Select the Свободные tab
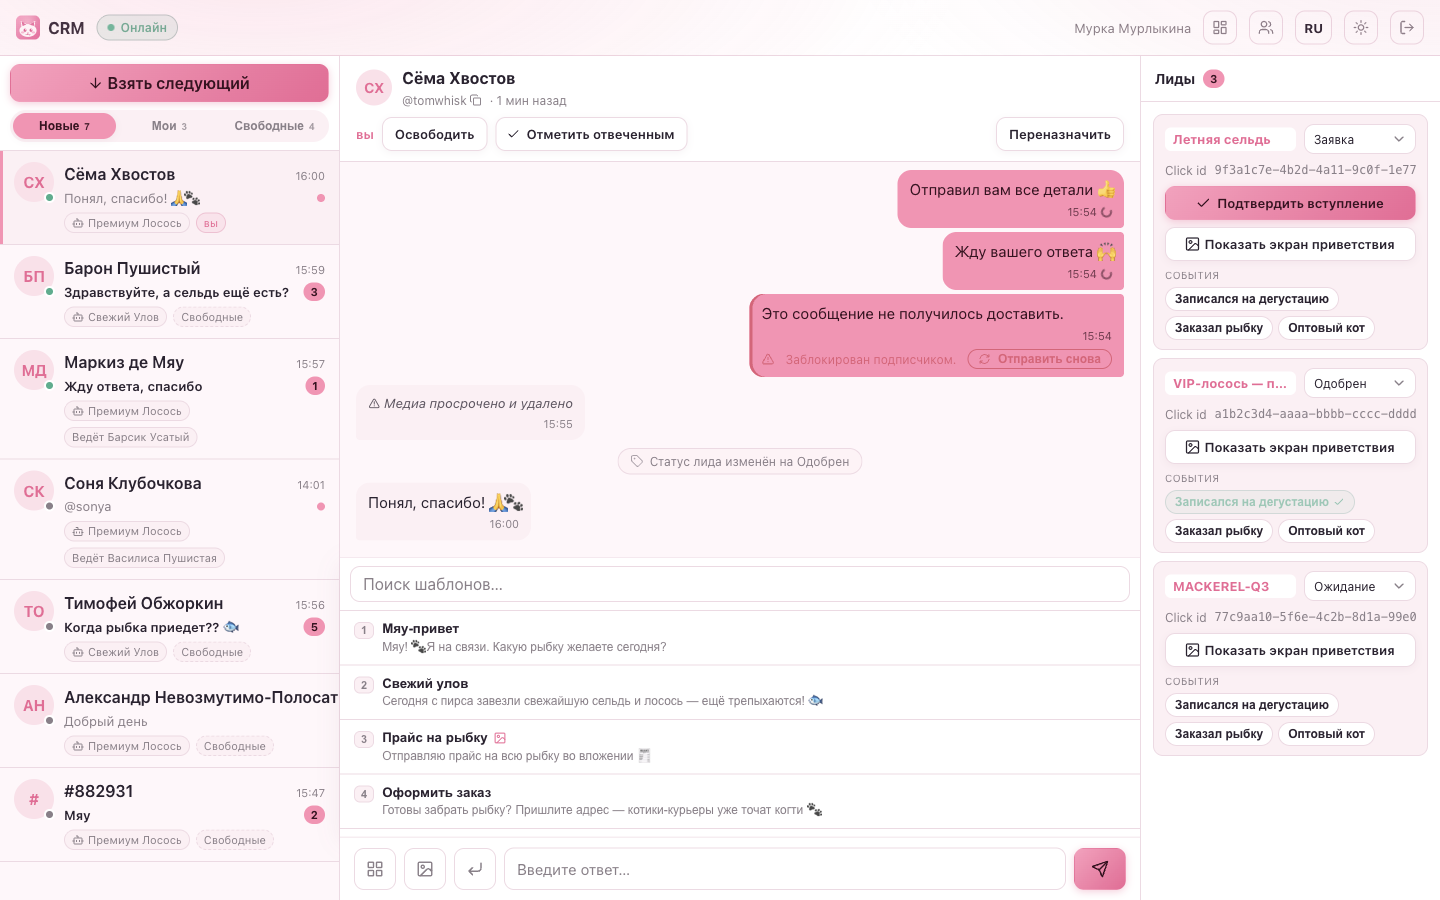 (274, 126)
